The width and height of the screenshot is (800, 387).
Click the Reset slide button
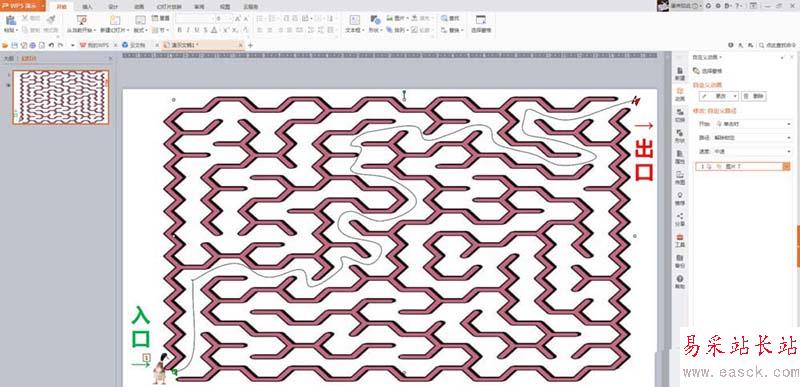tap(161, 18)
